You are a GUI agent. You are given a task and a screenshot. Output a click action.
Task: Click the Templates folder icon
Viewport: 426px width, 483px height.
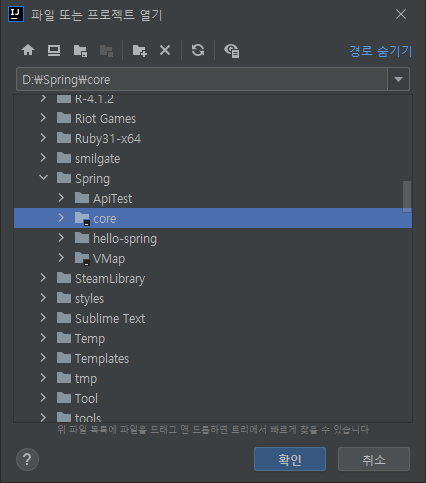(64, 358)
